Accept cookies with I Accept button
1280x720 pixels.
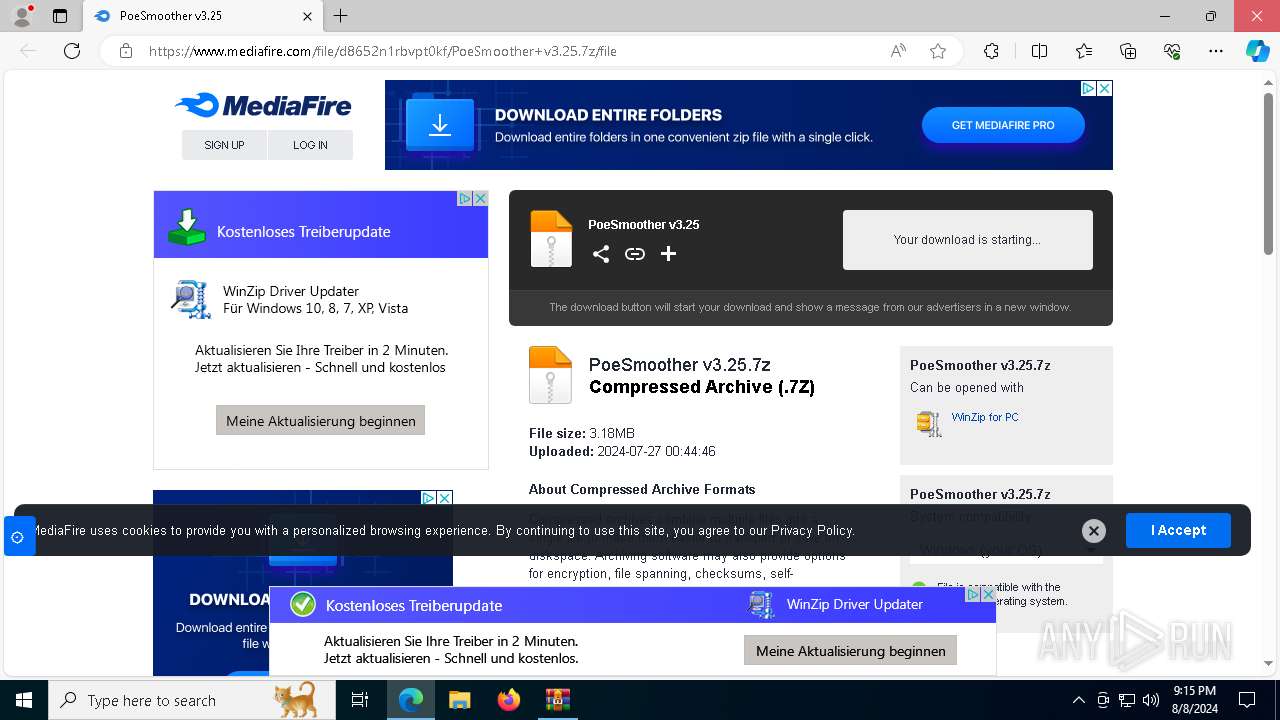(1178, 530)
